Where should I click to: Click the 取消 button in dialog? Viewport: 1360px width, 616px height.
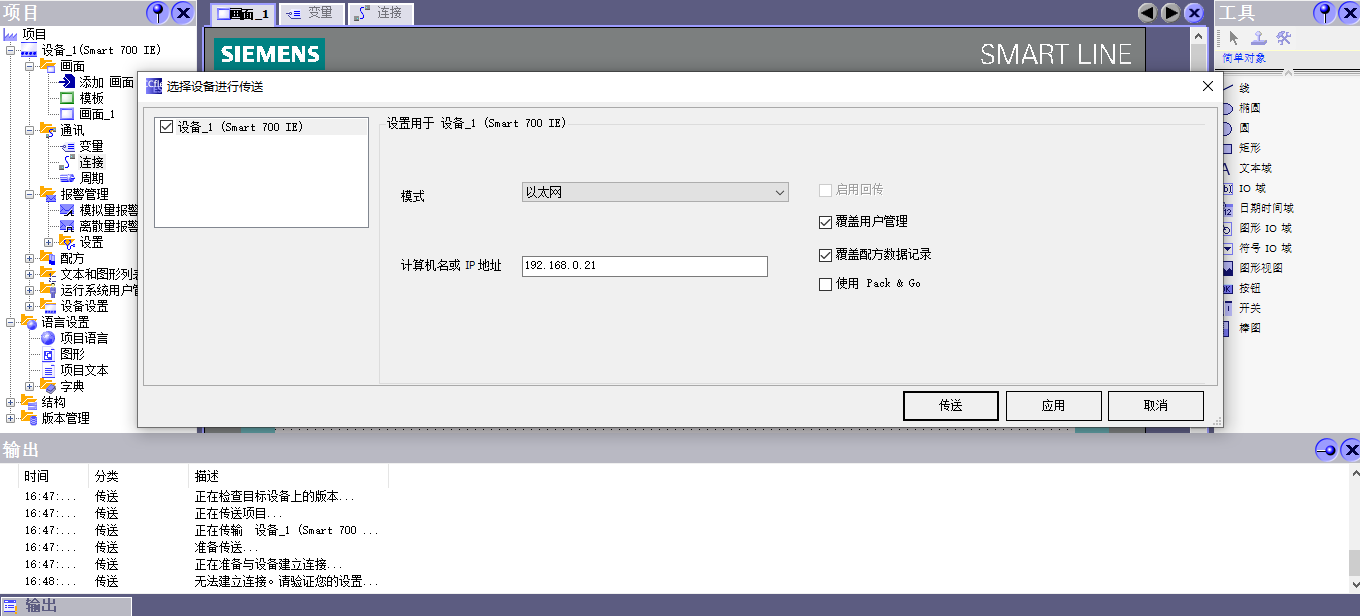1155,406
